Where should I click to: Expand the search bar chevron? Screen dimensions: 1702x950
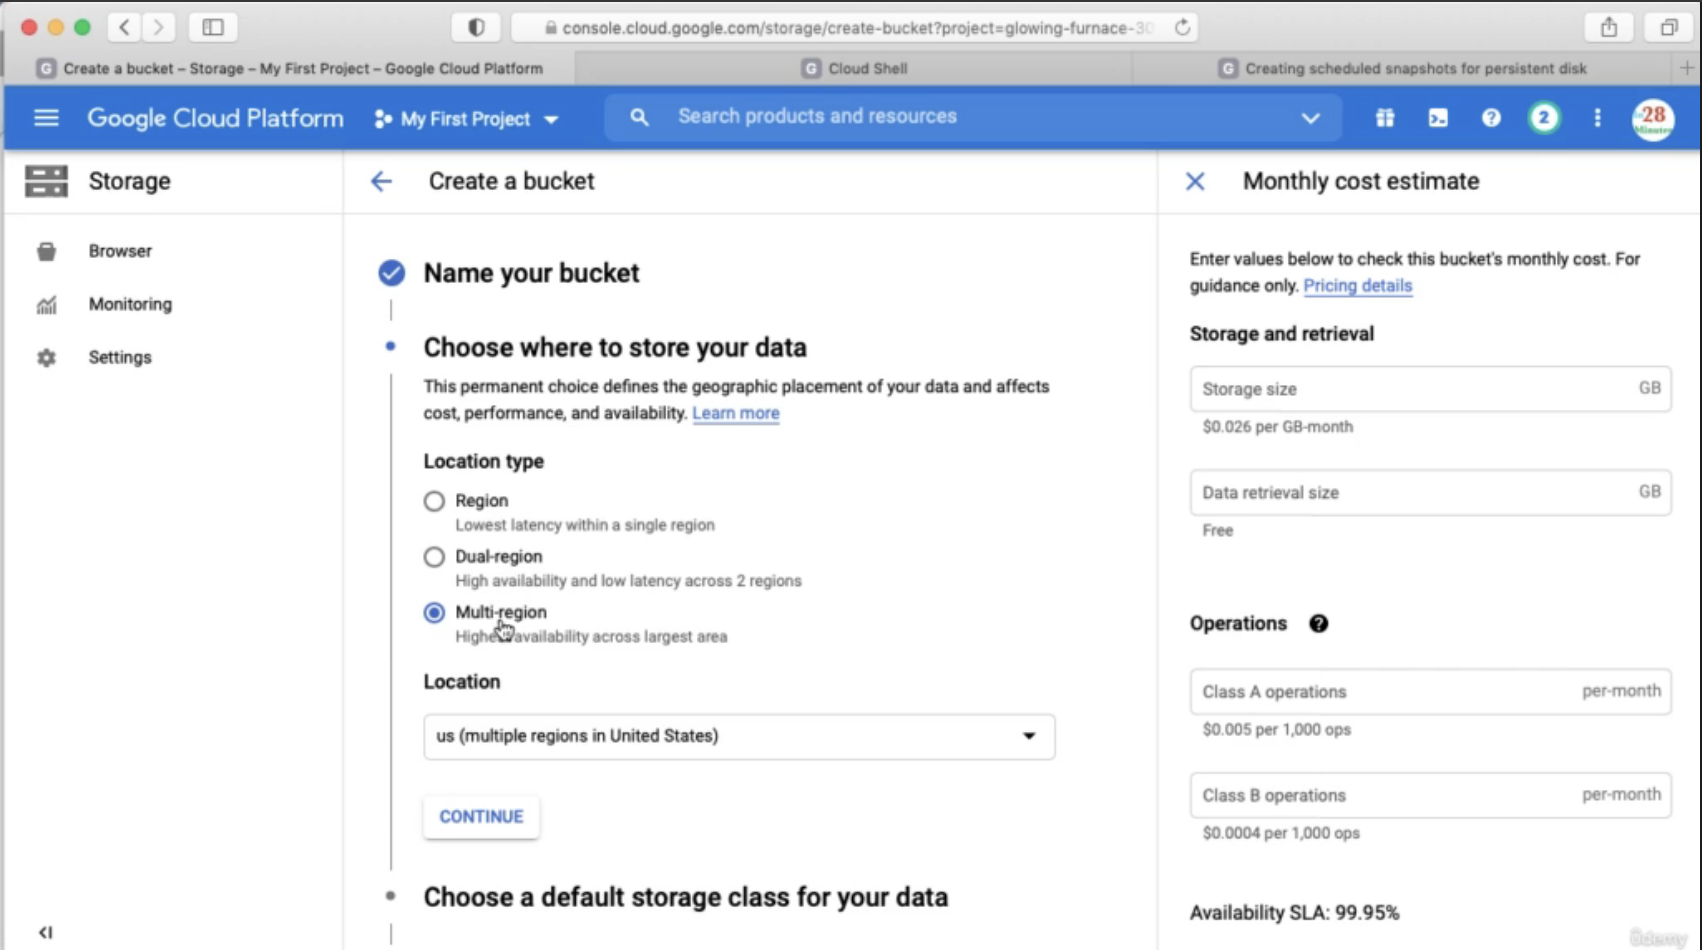pos(1310,118)
